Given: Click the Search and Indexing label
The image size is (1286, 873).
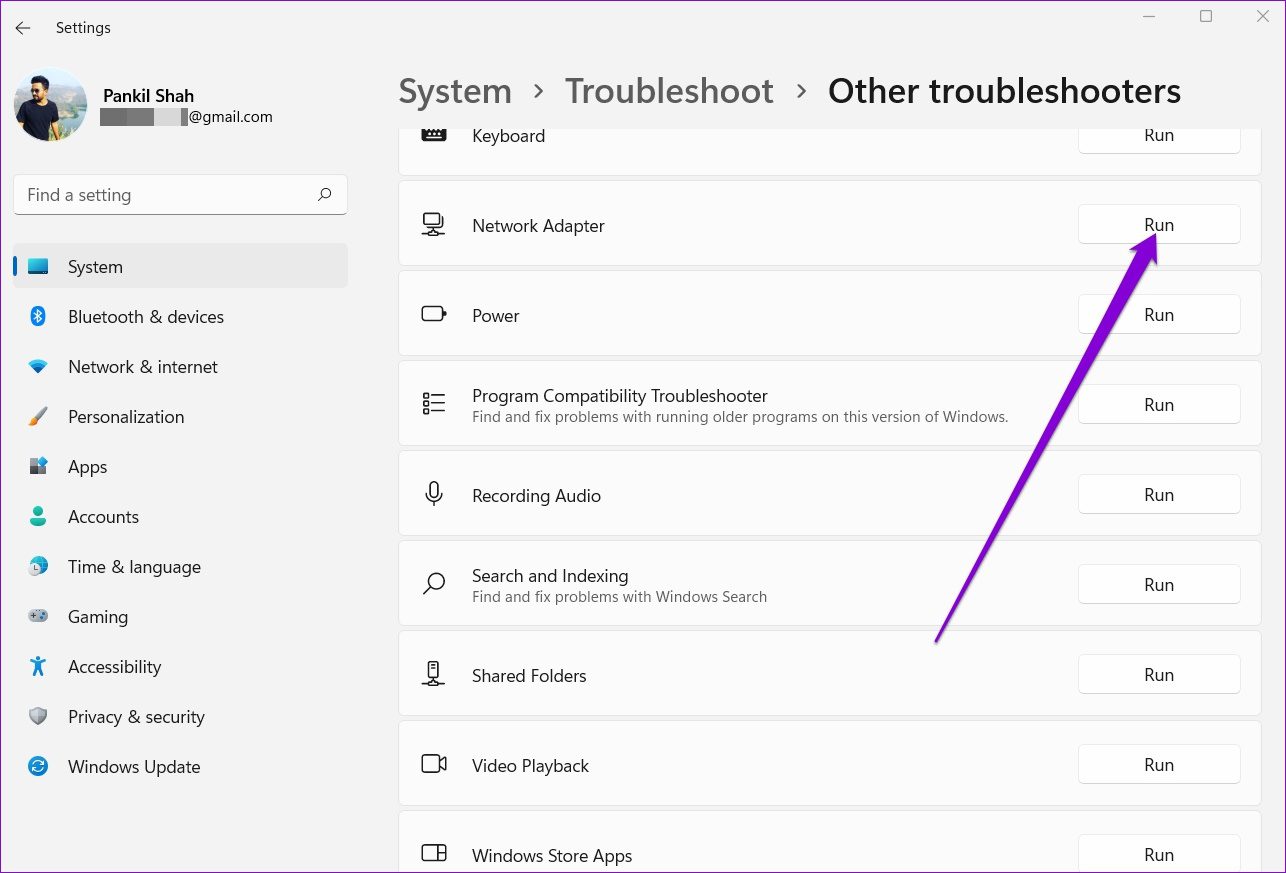Looking at the screenshot, I should pyautogui.click(x=550, y=576).
